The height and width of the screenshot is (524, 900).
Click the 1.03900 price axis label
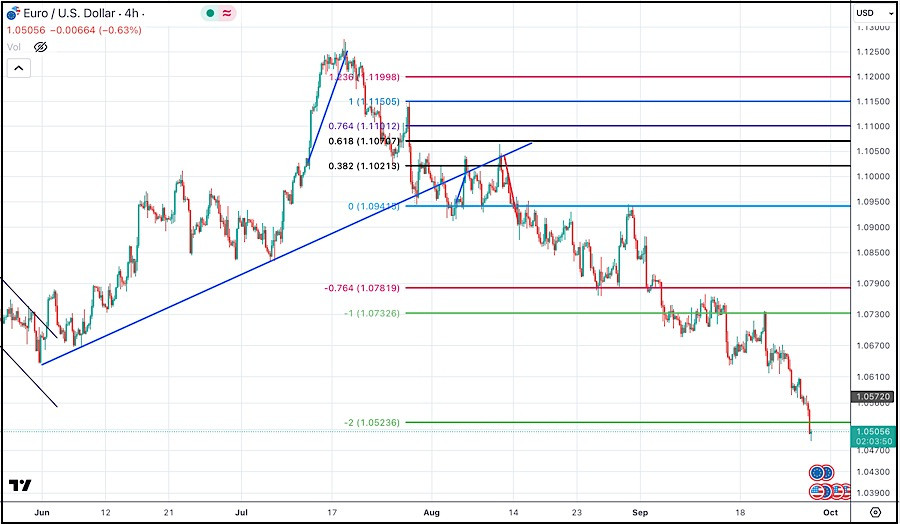(x=872, y=494)
